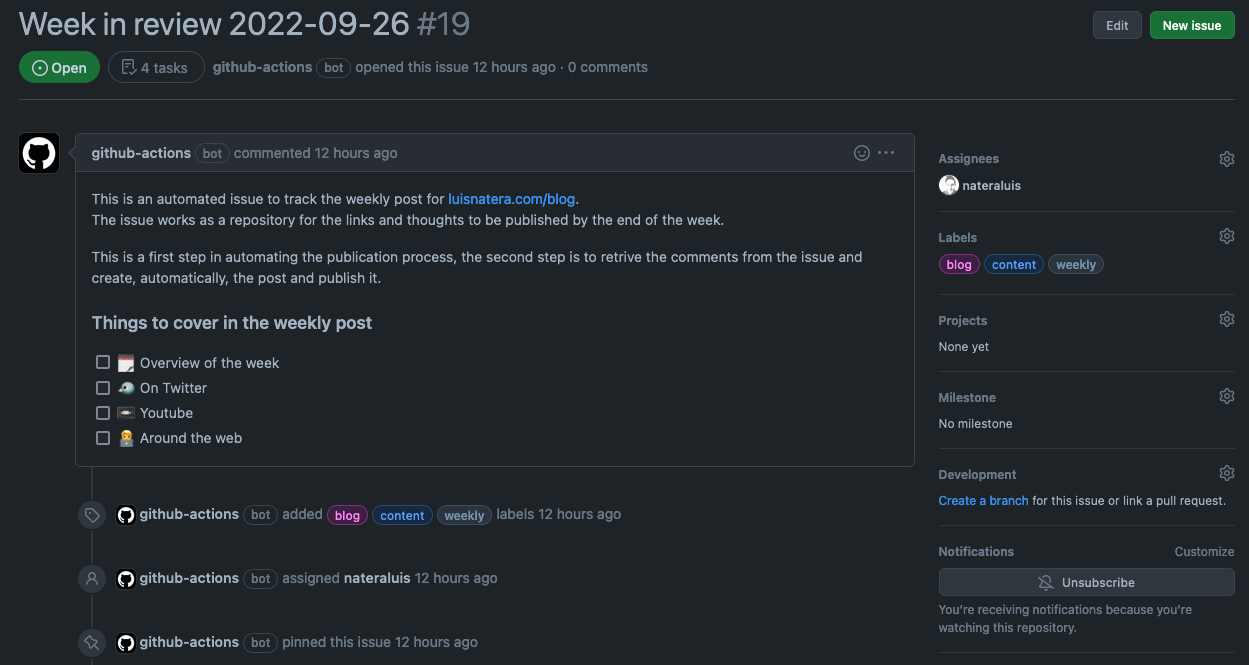1249x665 pixels.
Task: Click the weekly label in the sidebar
Action: [x=1076, y=265]
